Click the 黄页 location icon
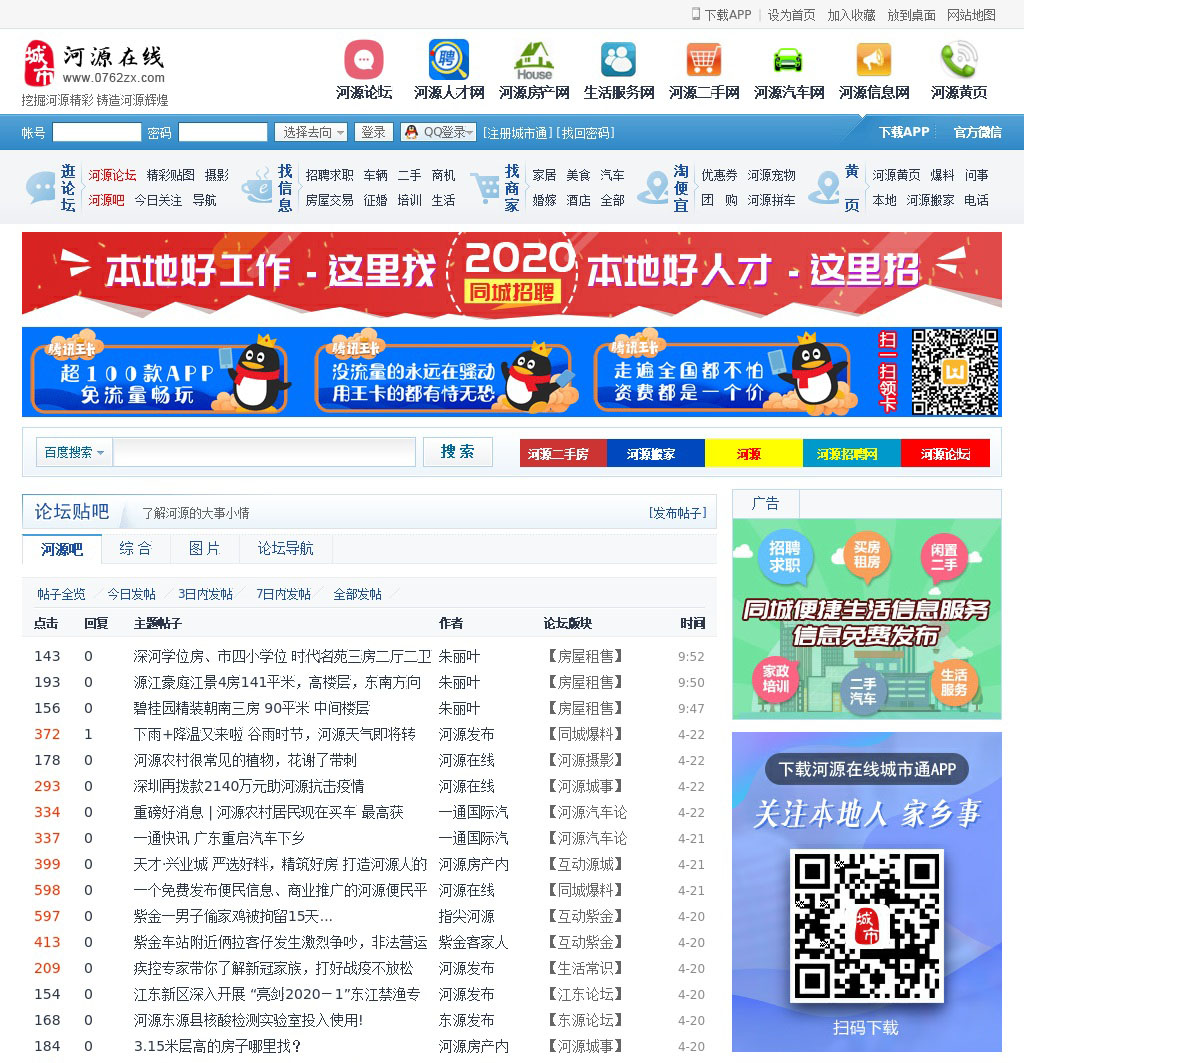1200x1063 pixels. click(x=824, y=187)
